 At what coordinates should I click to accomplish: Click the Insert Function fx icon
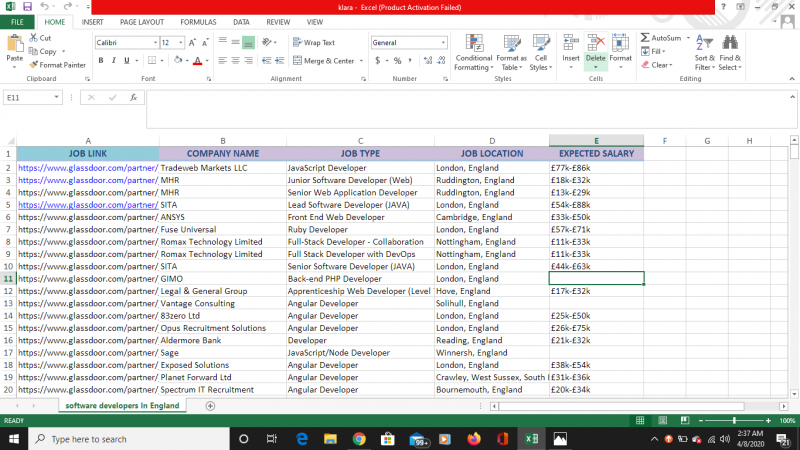click(x=134, y=97)
